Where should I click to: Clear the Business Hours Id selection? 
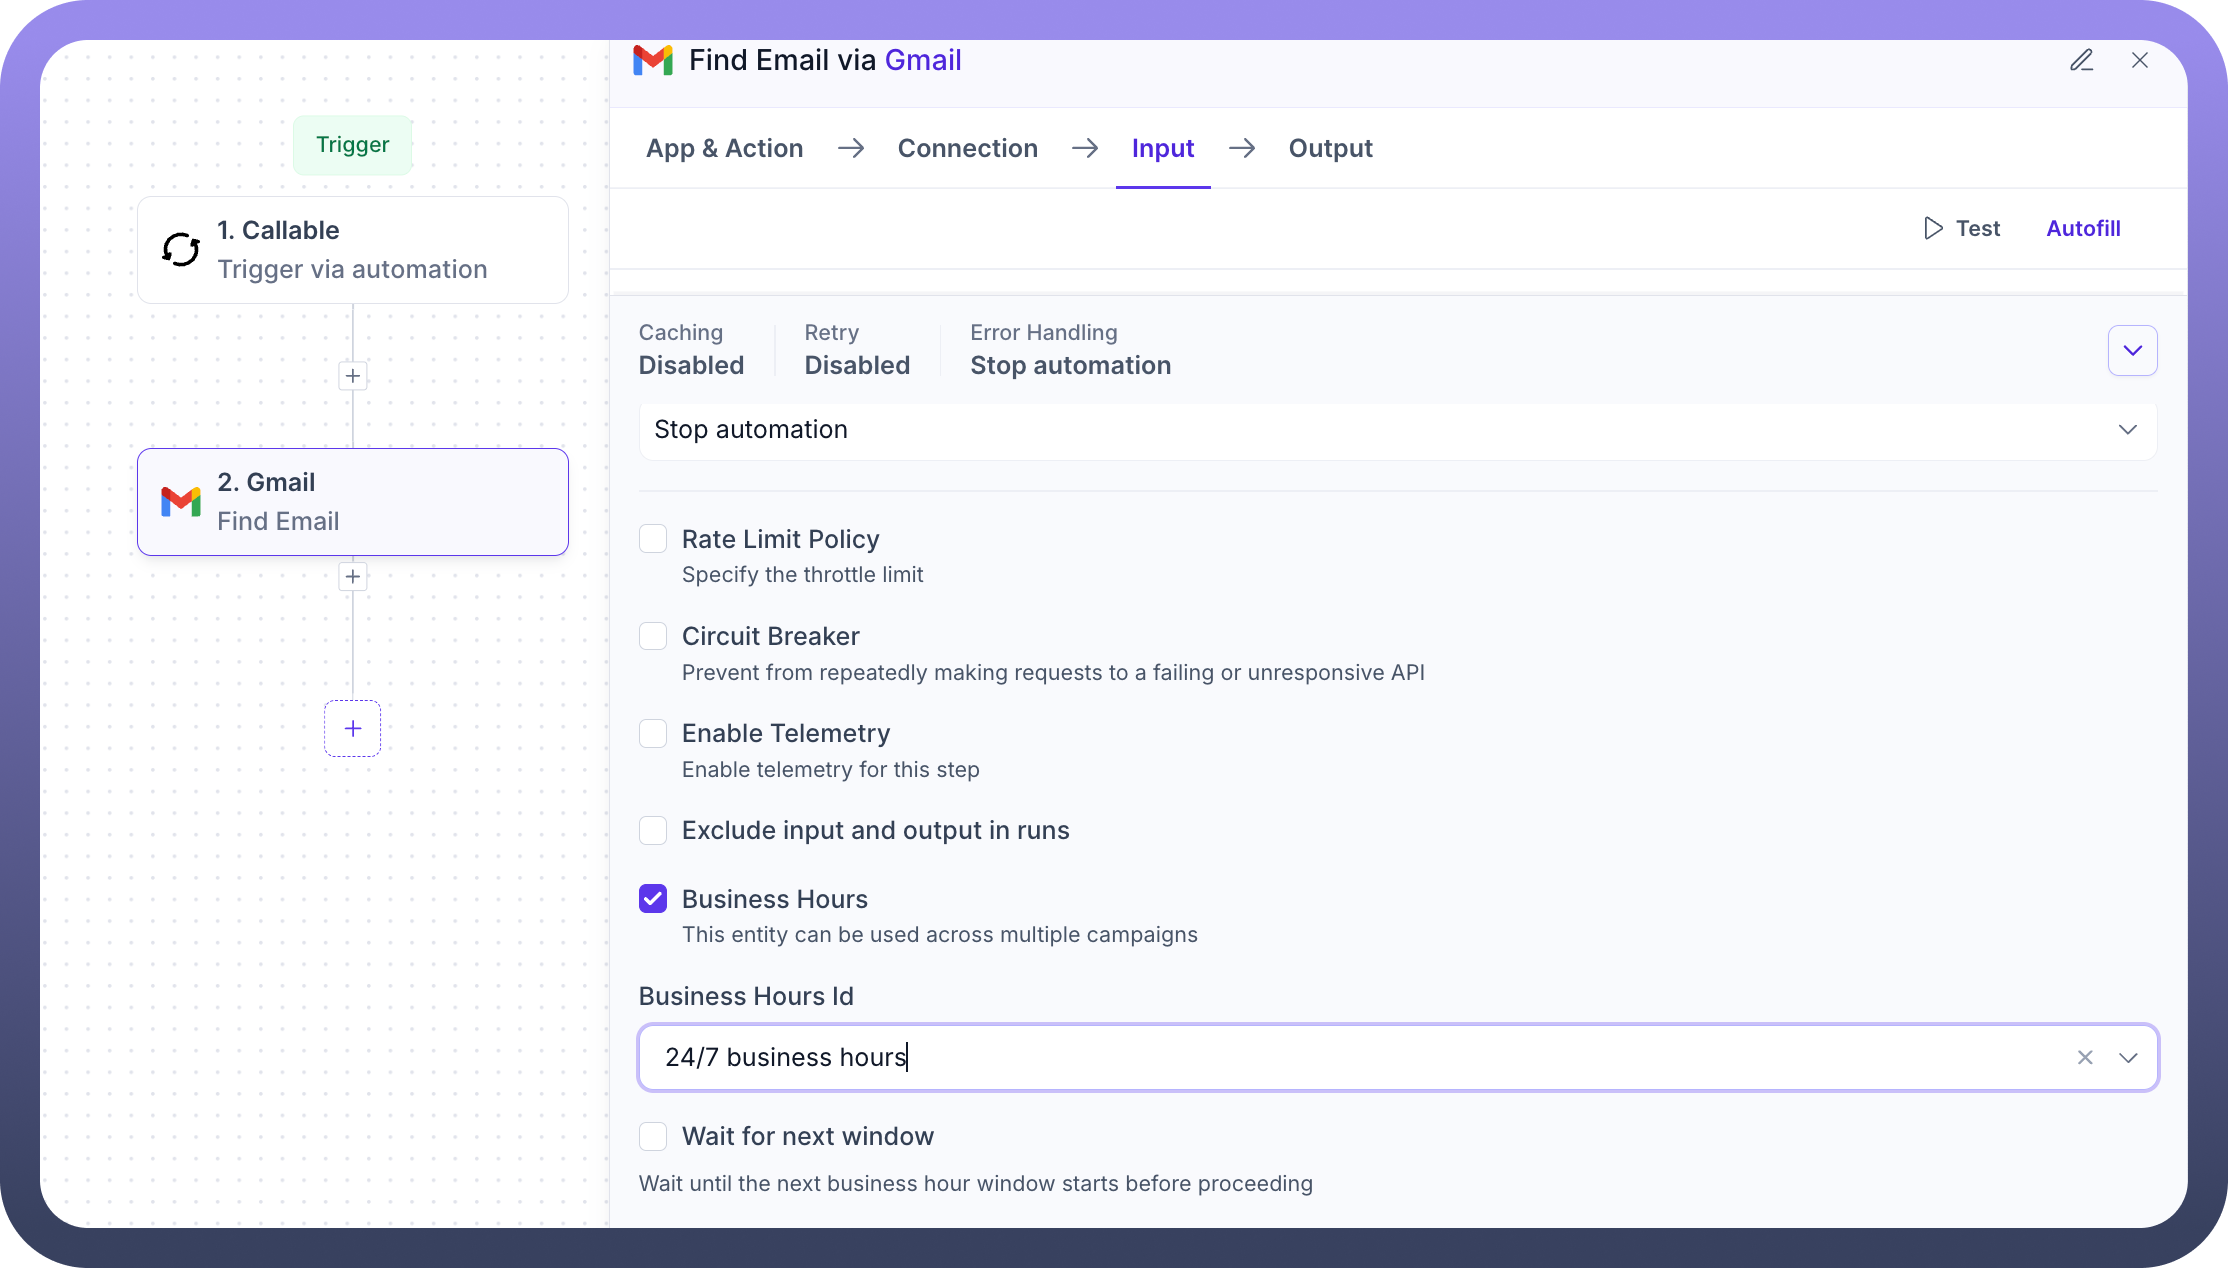(2085, 1058)
